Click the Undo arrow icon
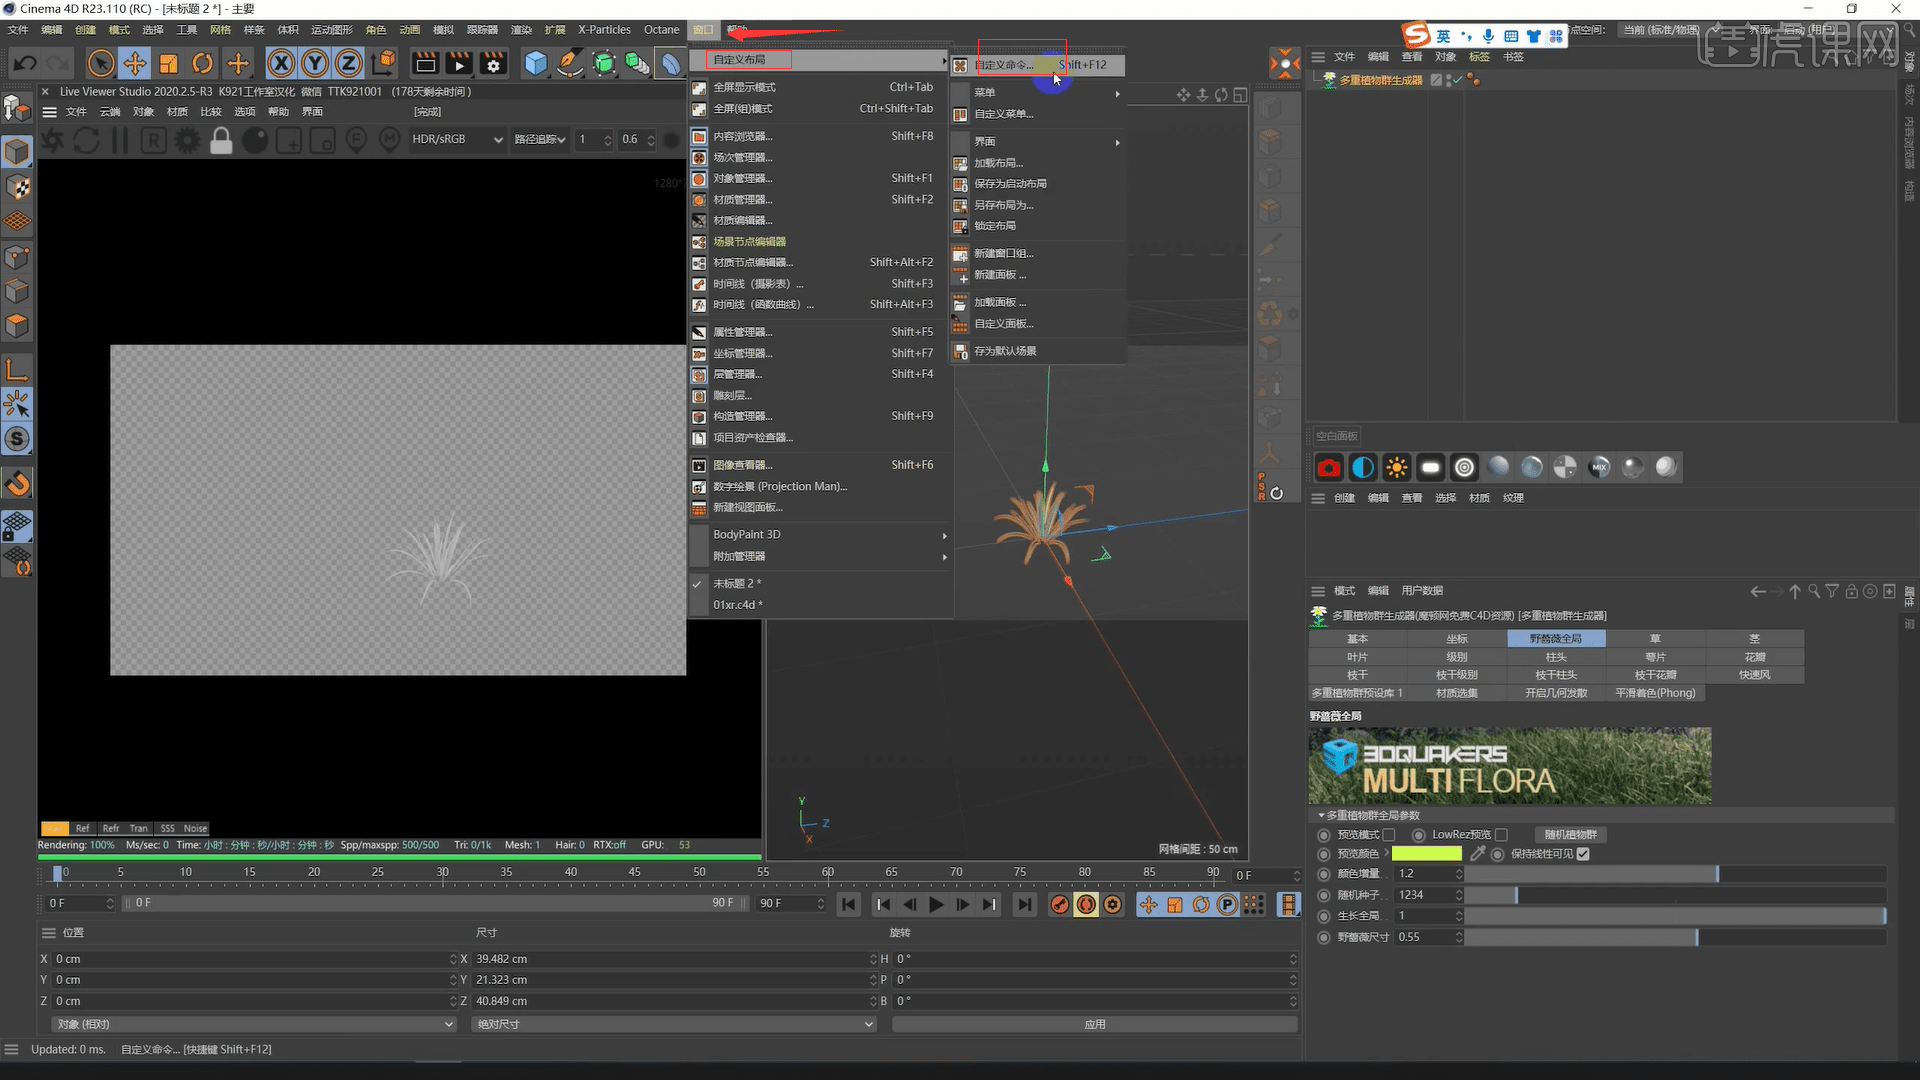The image size is (1920, 1080). pyautogui.click(x=25, y=62)
